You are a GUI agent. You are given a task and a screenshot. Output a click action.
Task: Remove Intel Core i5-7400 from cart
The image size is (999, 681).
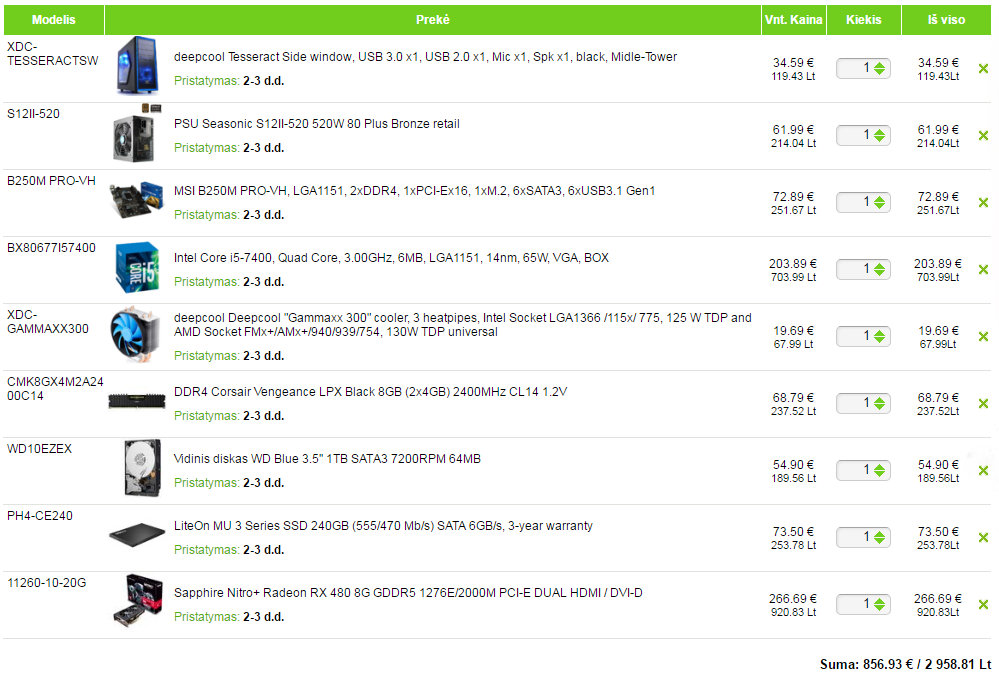coord(983,269)
